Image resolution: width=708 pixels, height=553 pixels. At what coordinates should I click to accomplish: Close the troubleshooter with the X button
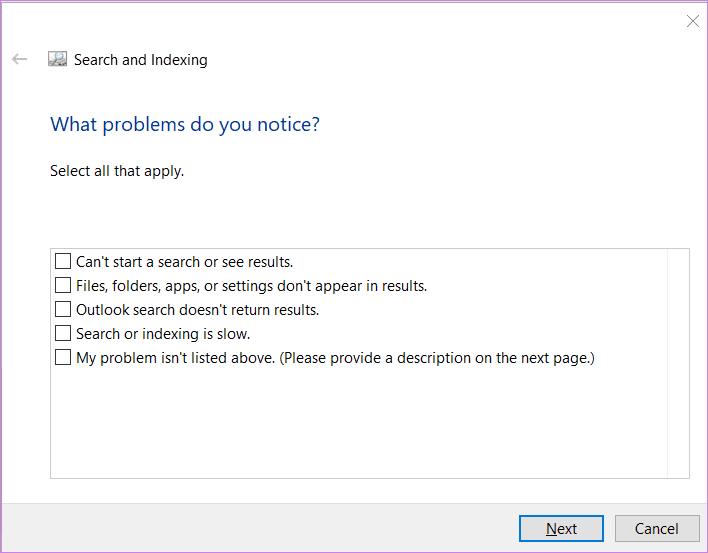pos(693,21)
